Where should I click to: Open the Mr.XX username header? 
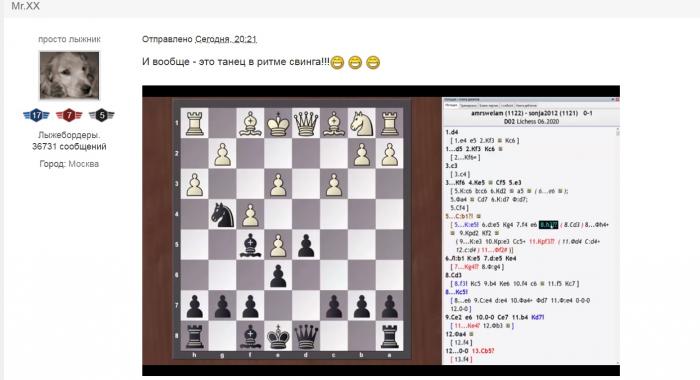point(25,6)
